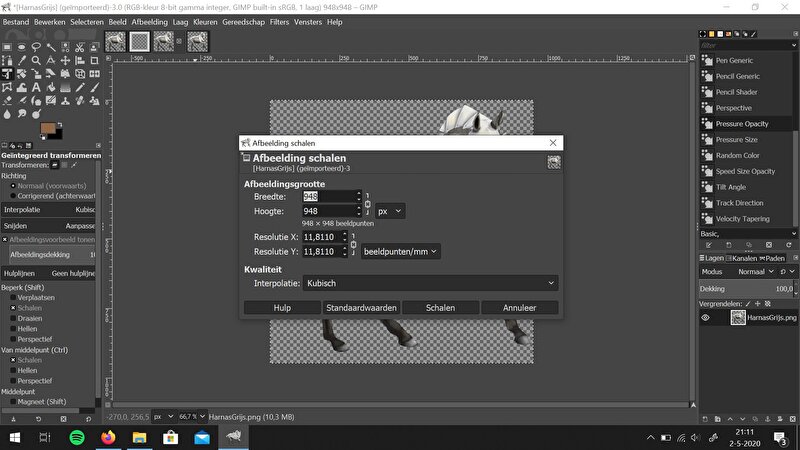Select the Eraser tool
Image resolution: width=800 pixels, height=450 pixels.
7,101
